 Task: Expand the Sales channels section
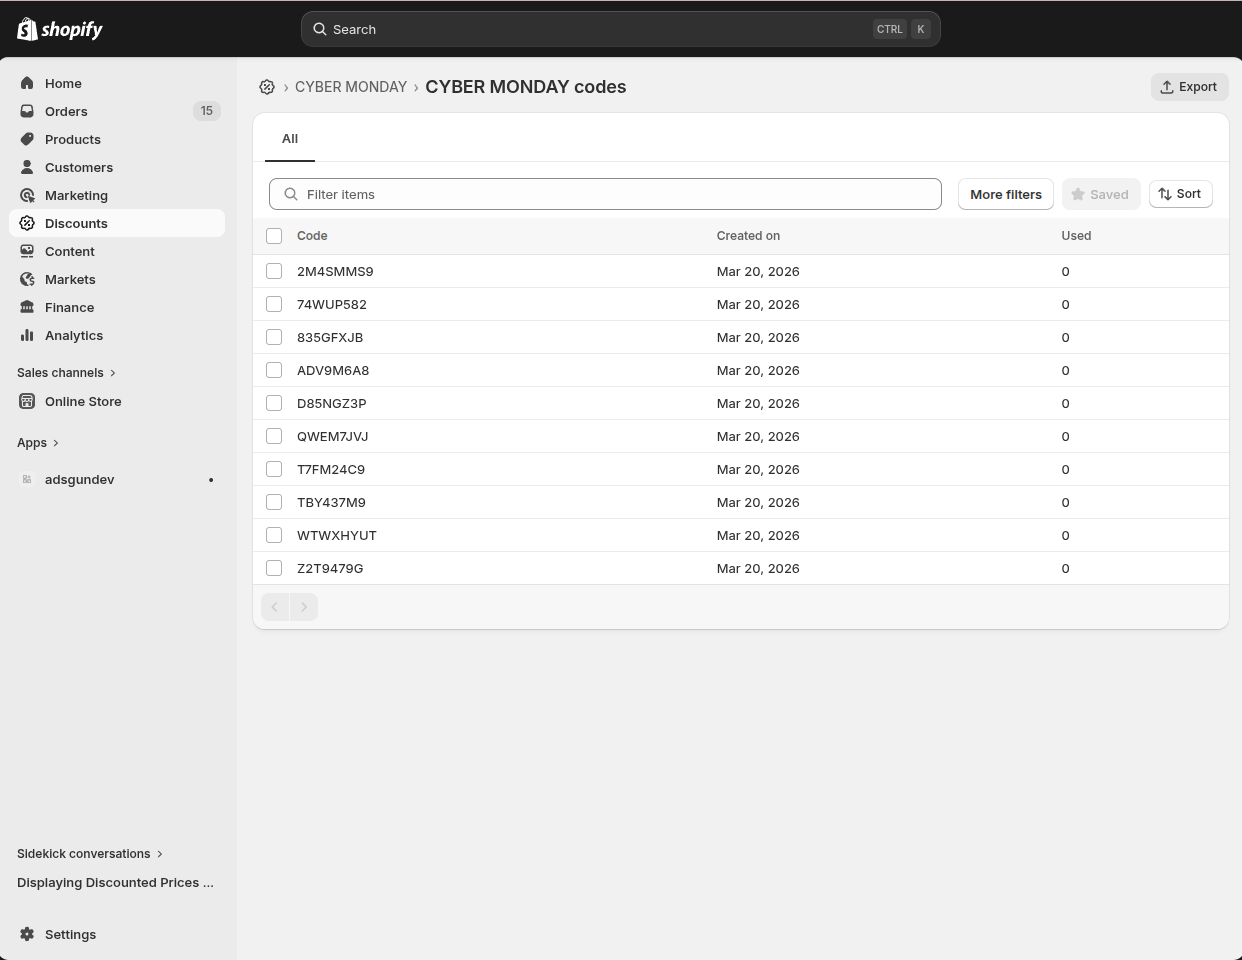tap(67, 372)
